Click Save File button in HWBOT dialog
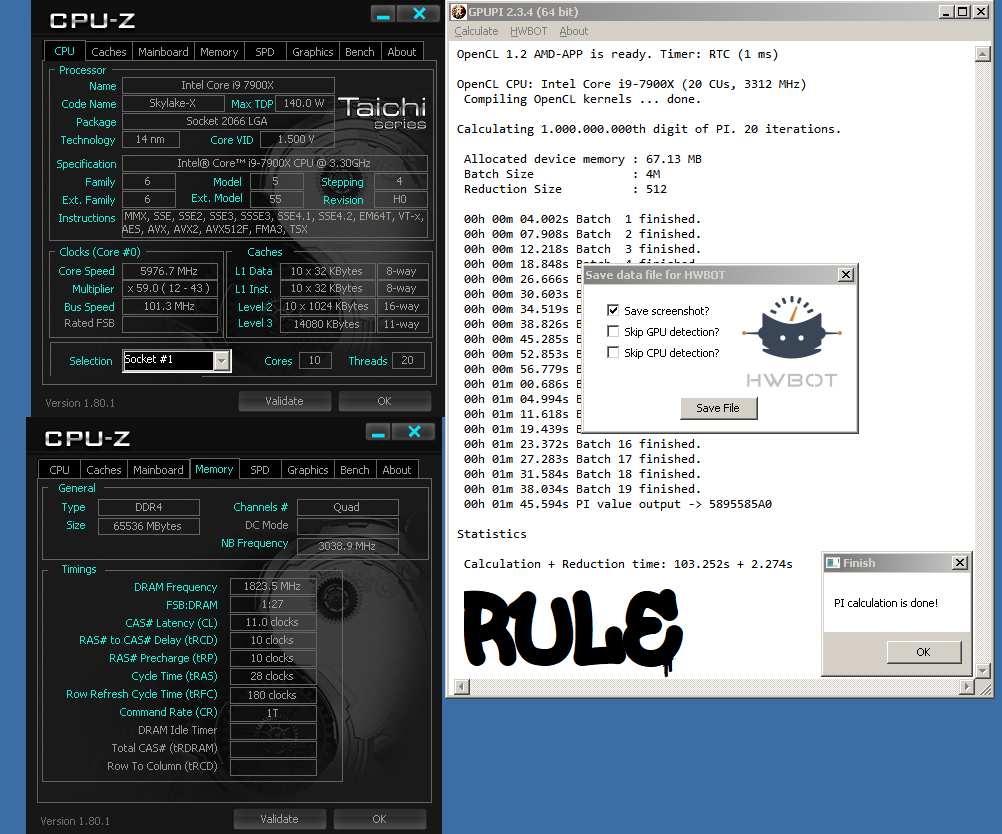This screenshot has width=1002, height=834. click(x=718, y=408)
